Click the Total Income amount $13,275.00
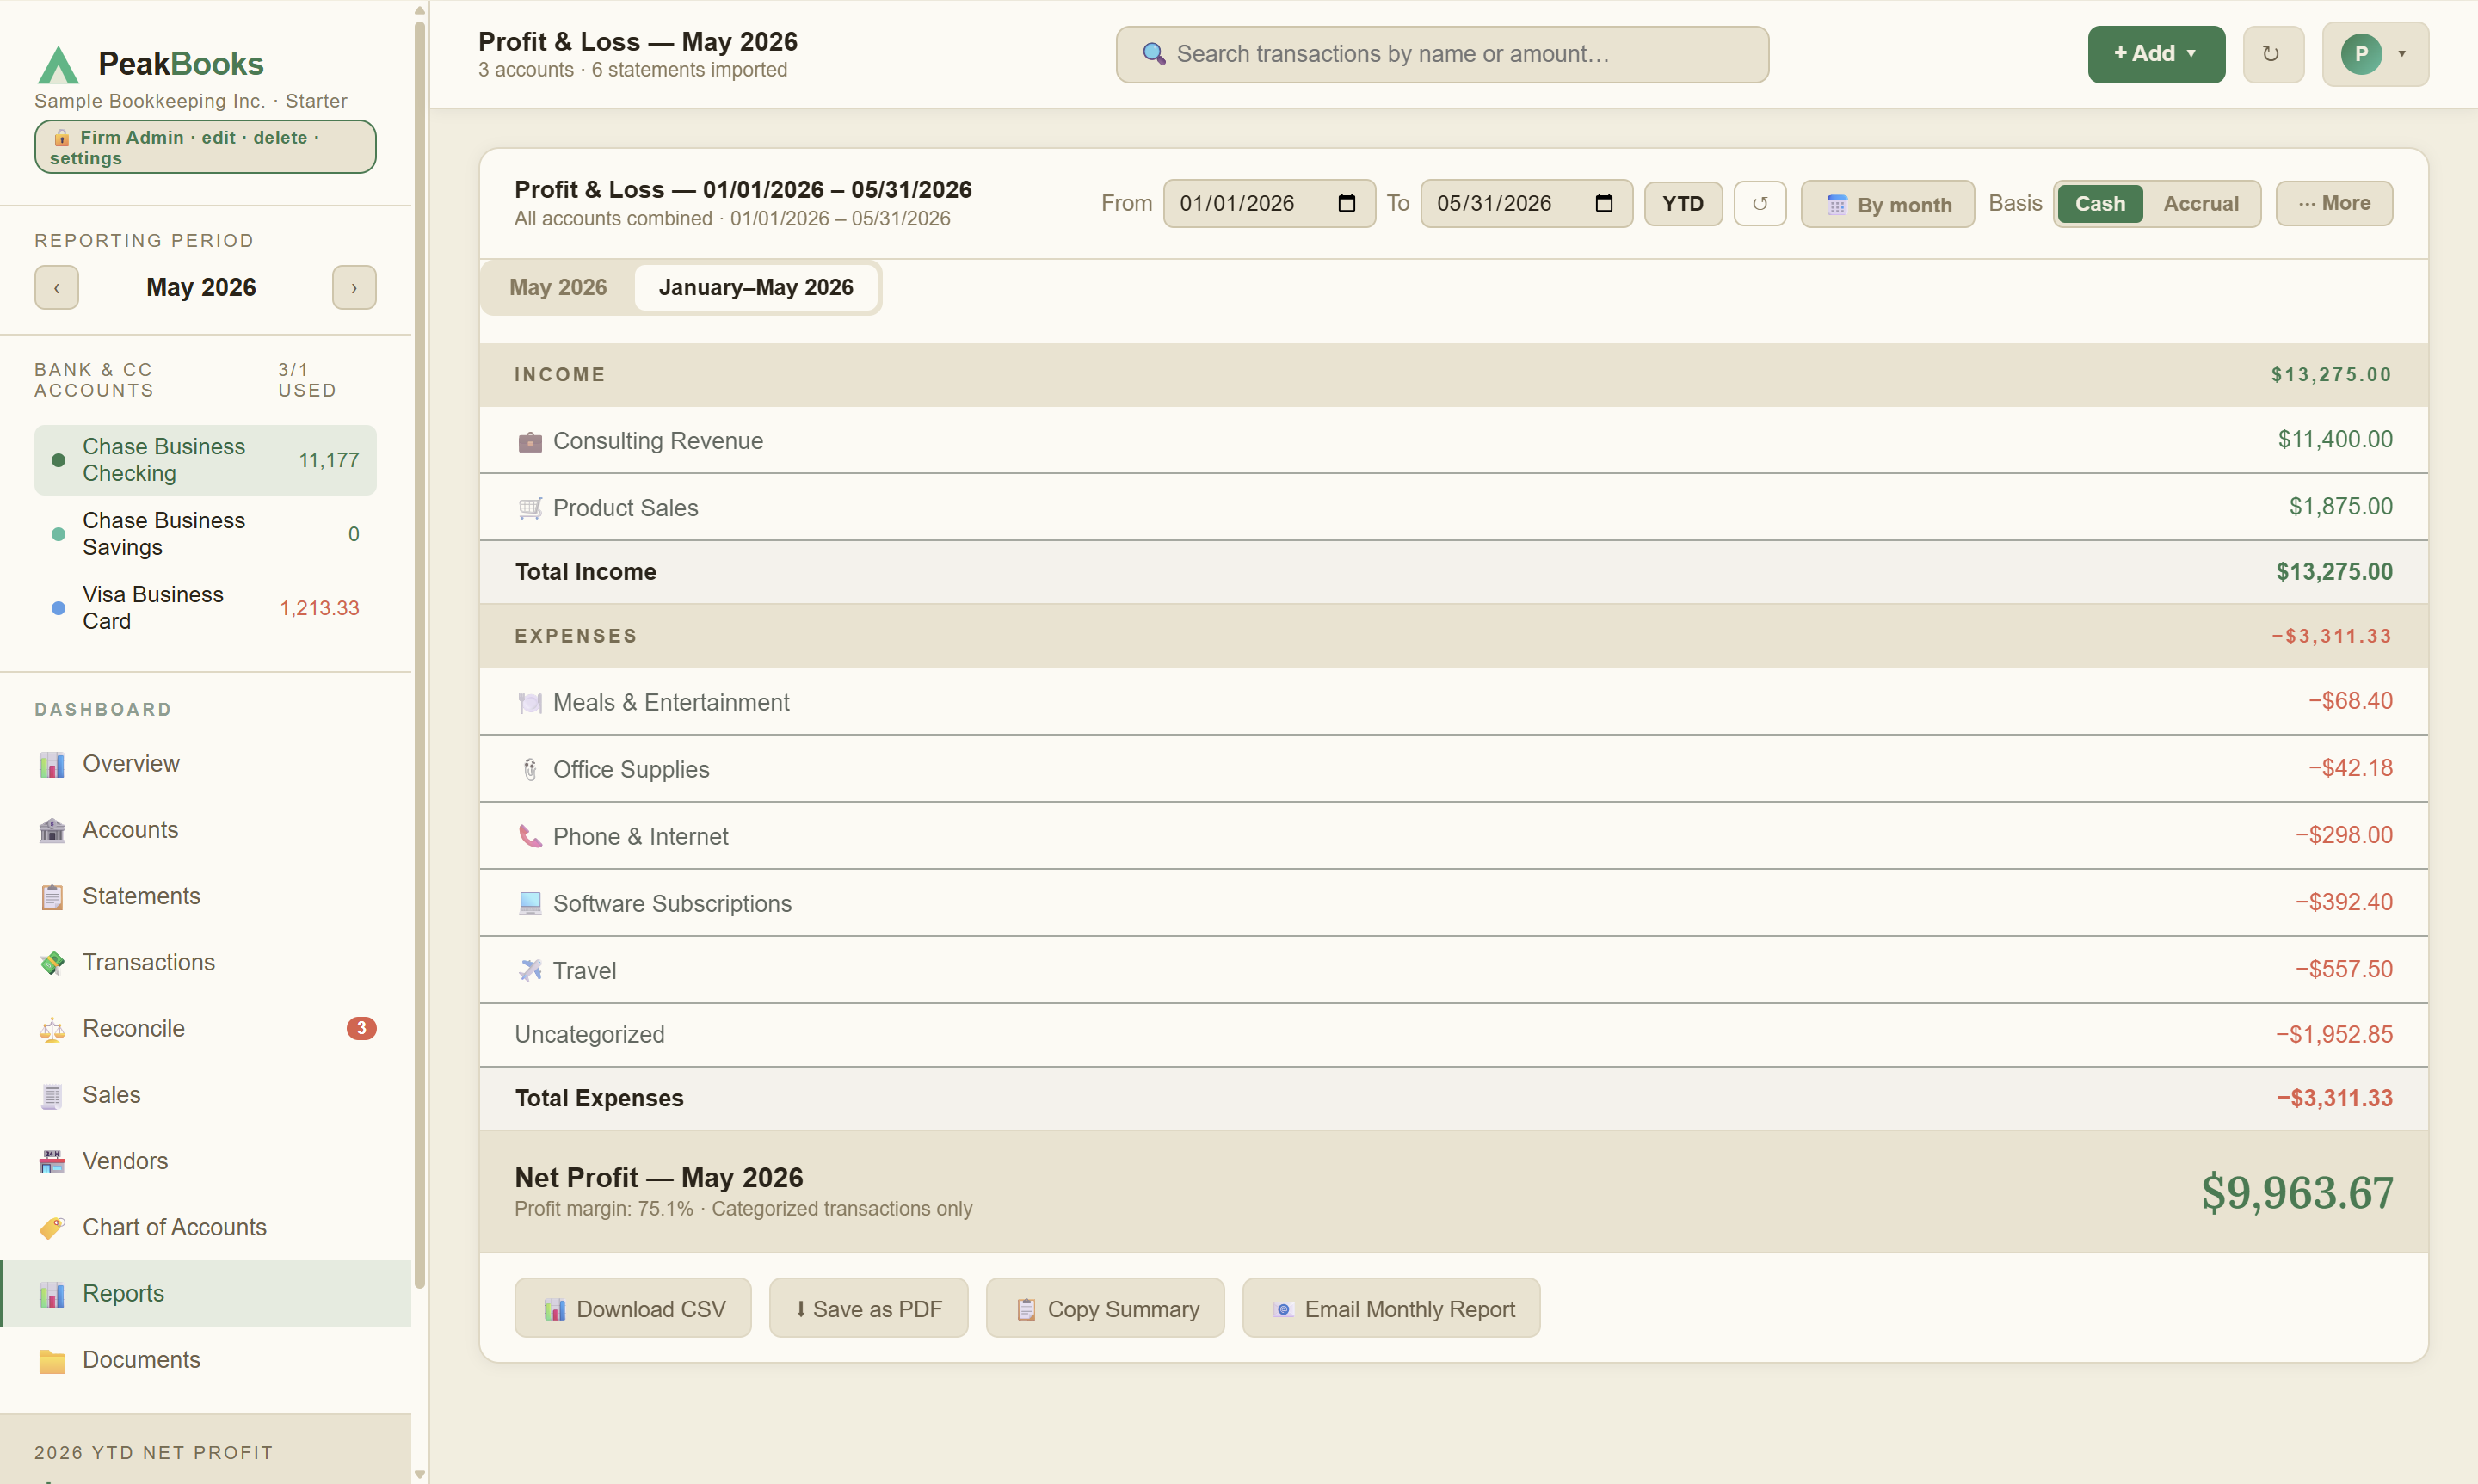Viewport: 2478px width, 1484px height. coord(2334,572)
